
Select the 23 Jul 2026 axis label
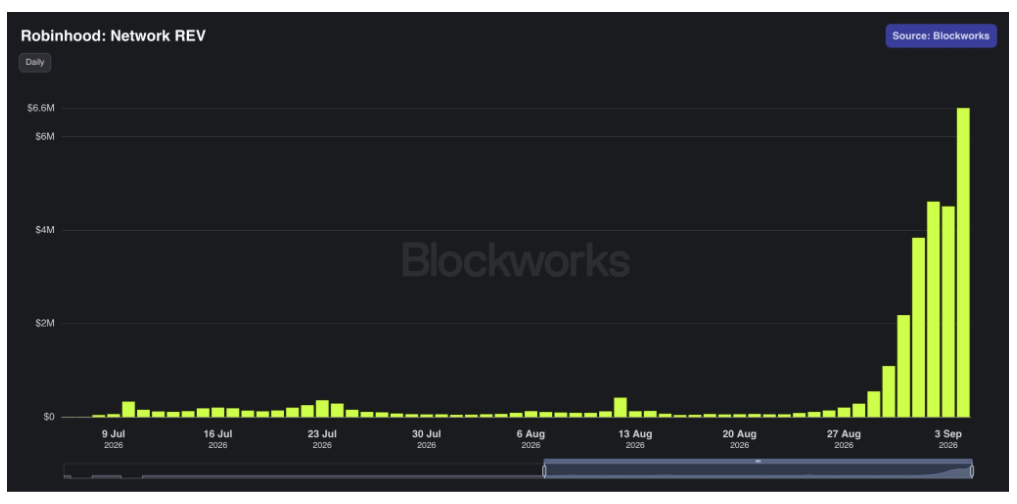pyautogui.click(x=322, y=438)
